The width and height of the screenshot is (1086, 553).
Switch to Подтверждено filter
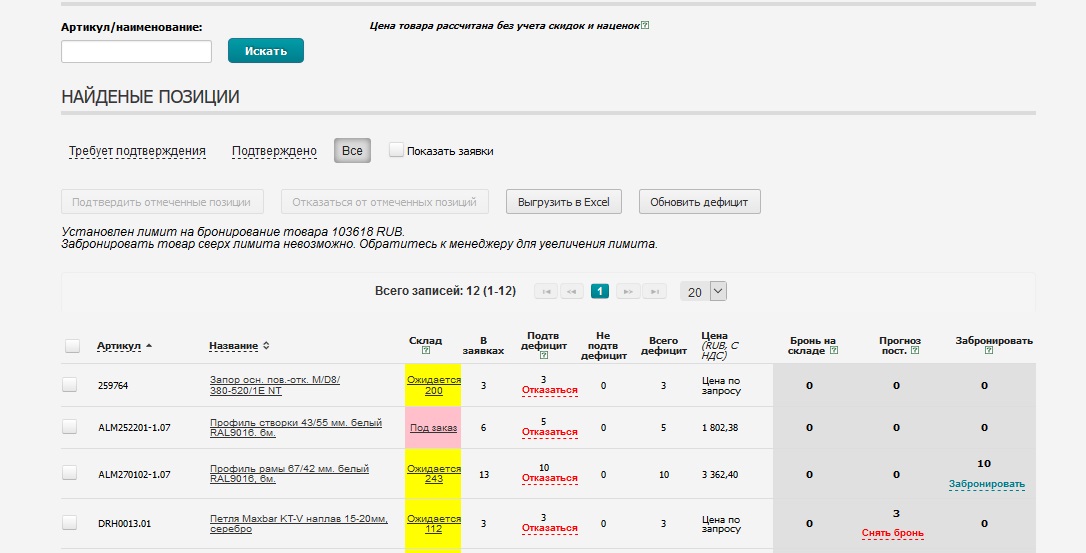(x=274, y=151)
